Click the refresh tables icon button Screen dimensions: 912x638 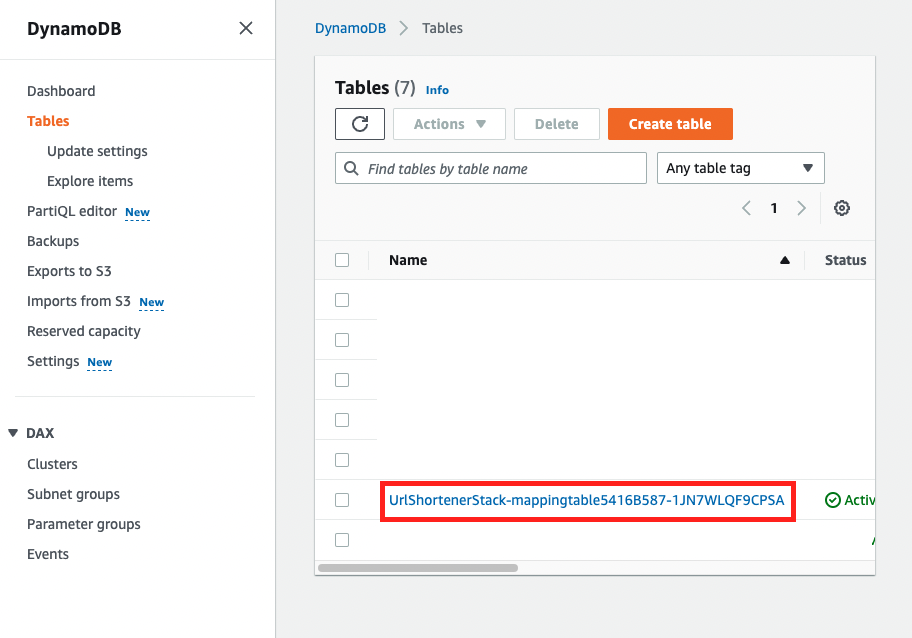(360, 124)
